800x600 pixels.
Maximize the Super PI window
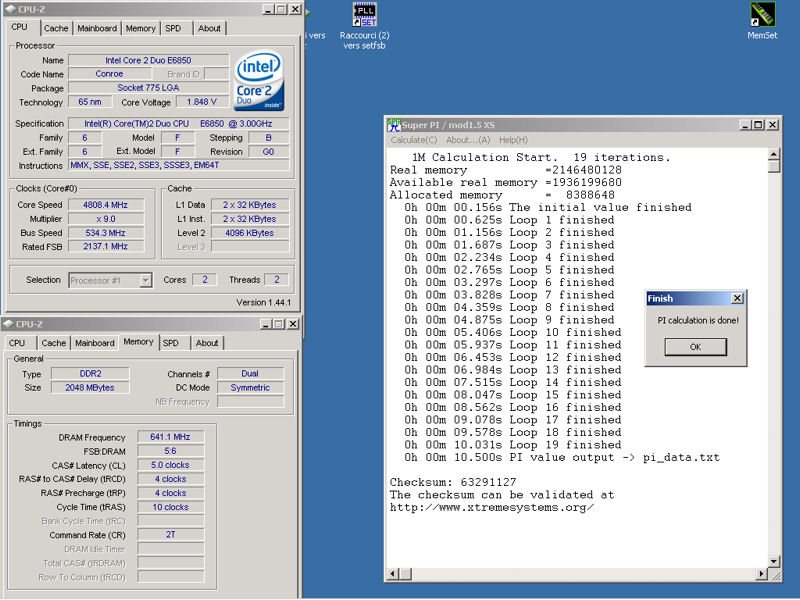click(x=758, y=125)
